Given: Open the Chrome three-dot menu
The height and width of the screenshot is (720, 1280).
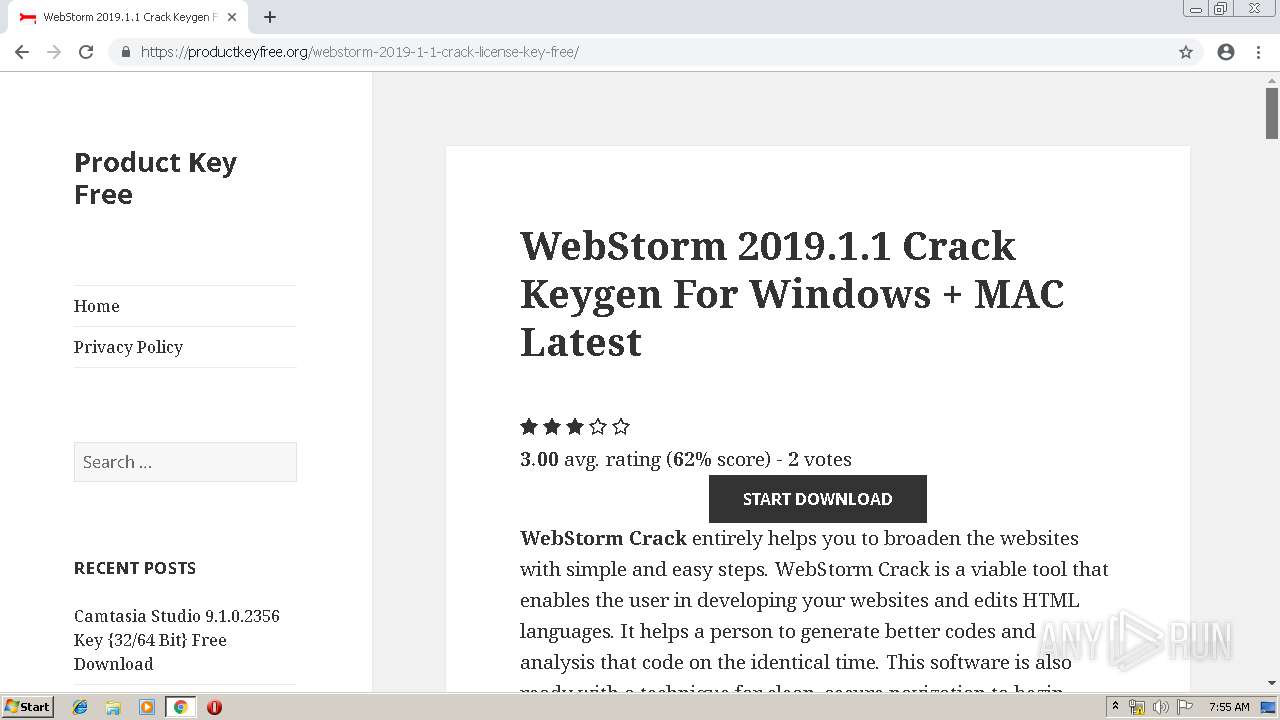Looking at the screenshot, I should click(x=1258, y=52).
